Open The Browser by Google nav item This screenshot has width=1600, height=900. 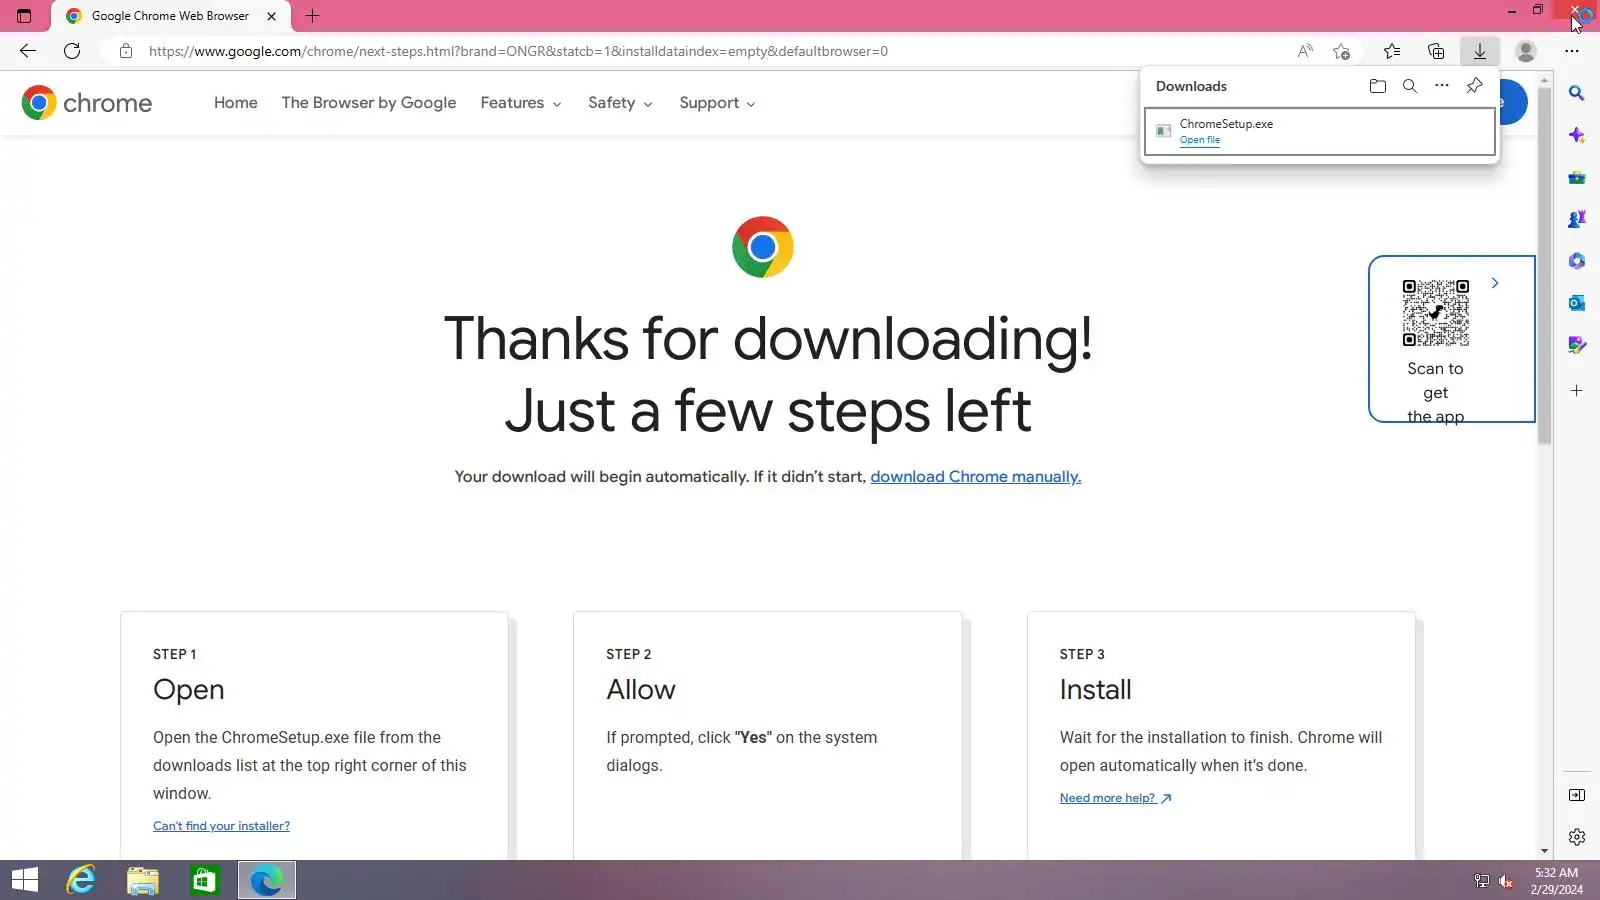369,103
